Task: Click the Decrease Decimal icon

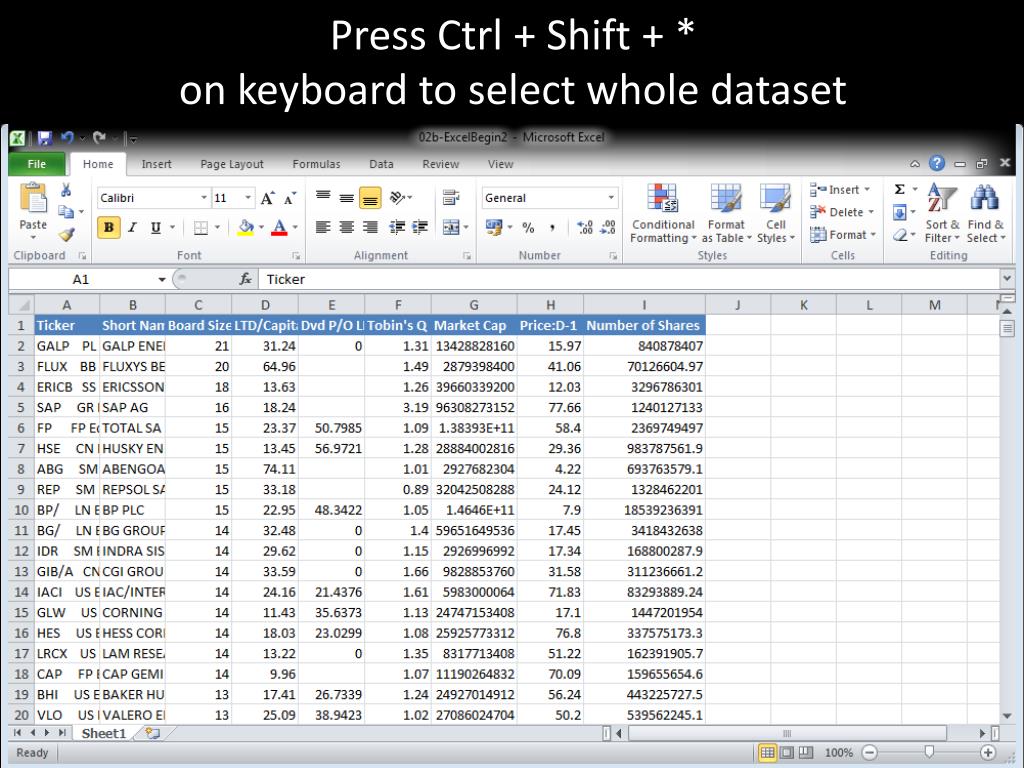Action: tap(609, 227)
